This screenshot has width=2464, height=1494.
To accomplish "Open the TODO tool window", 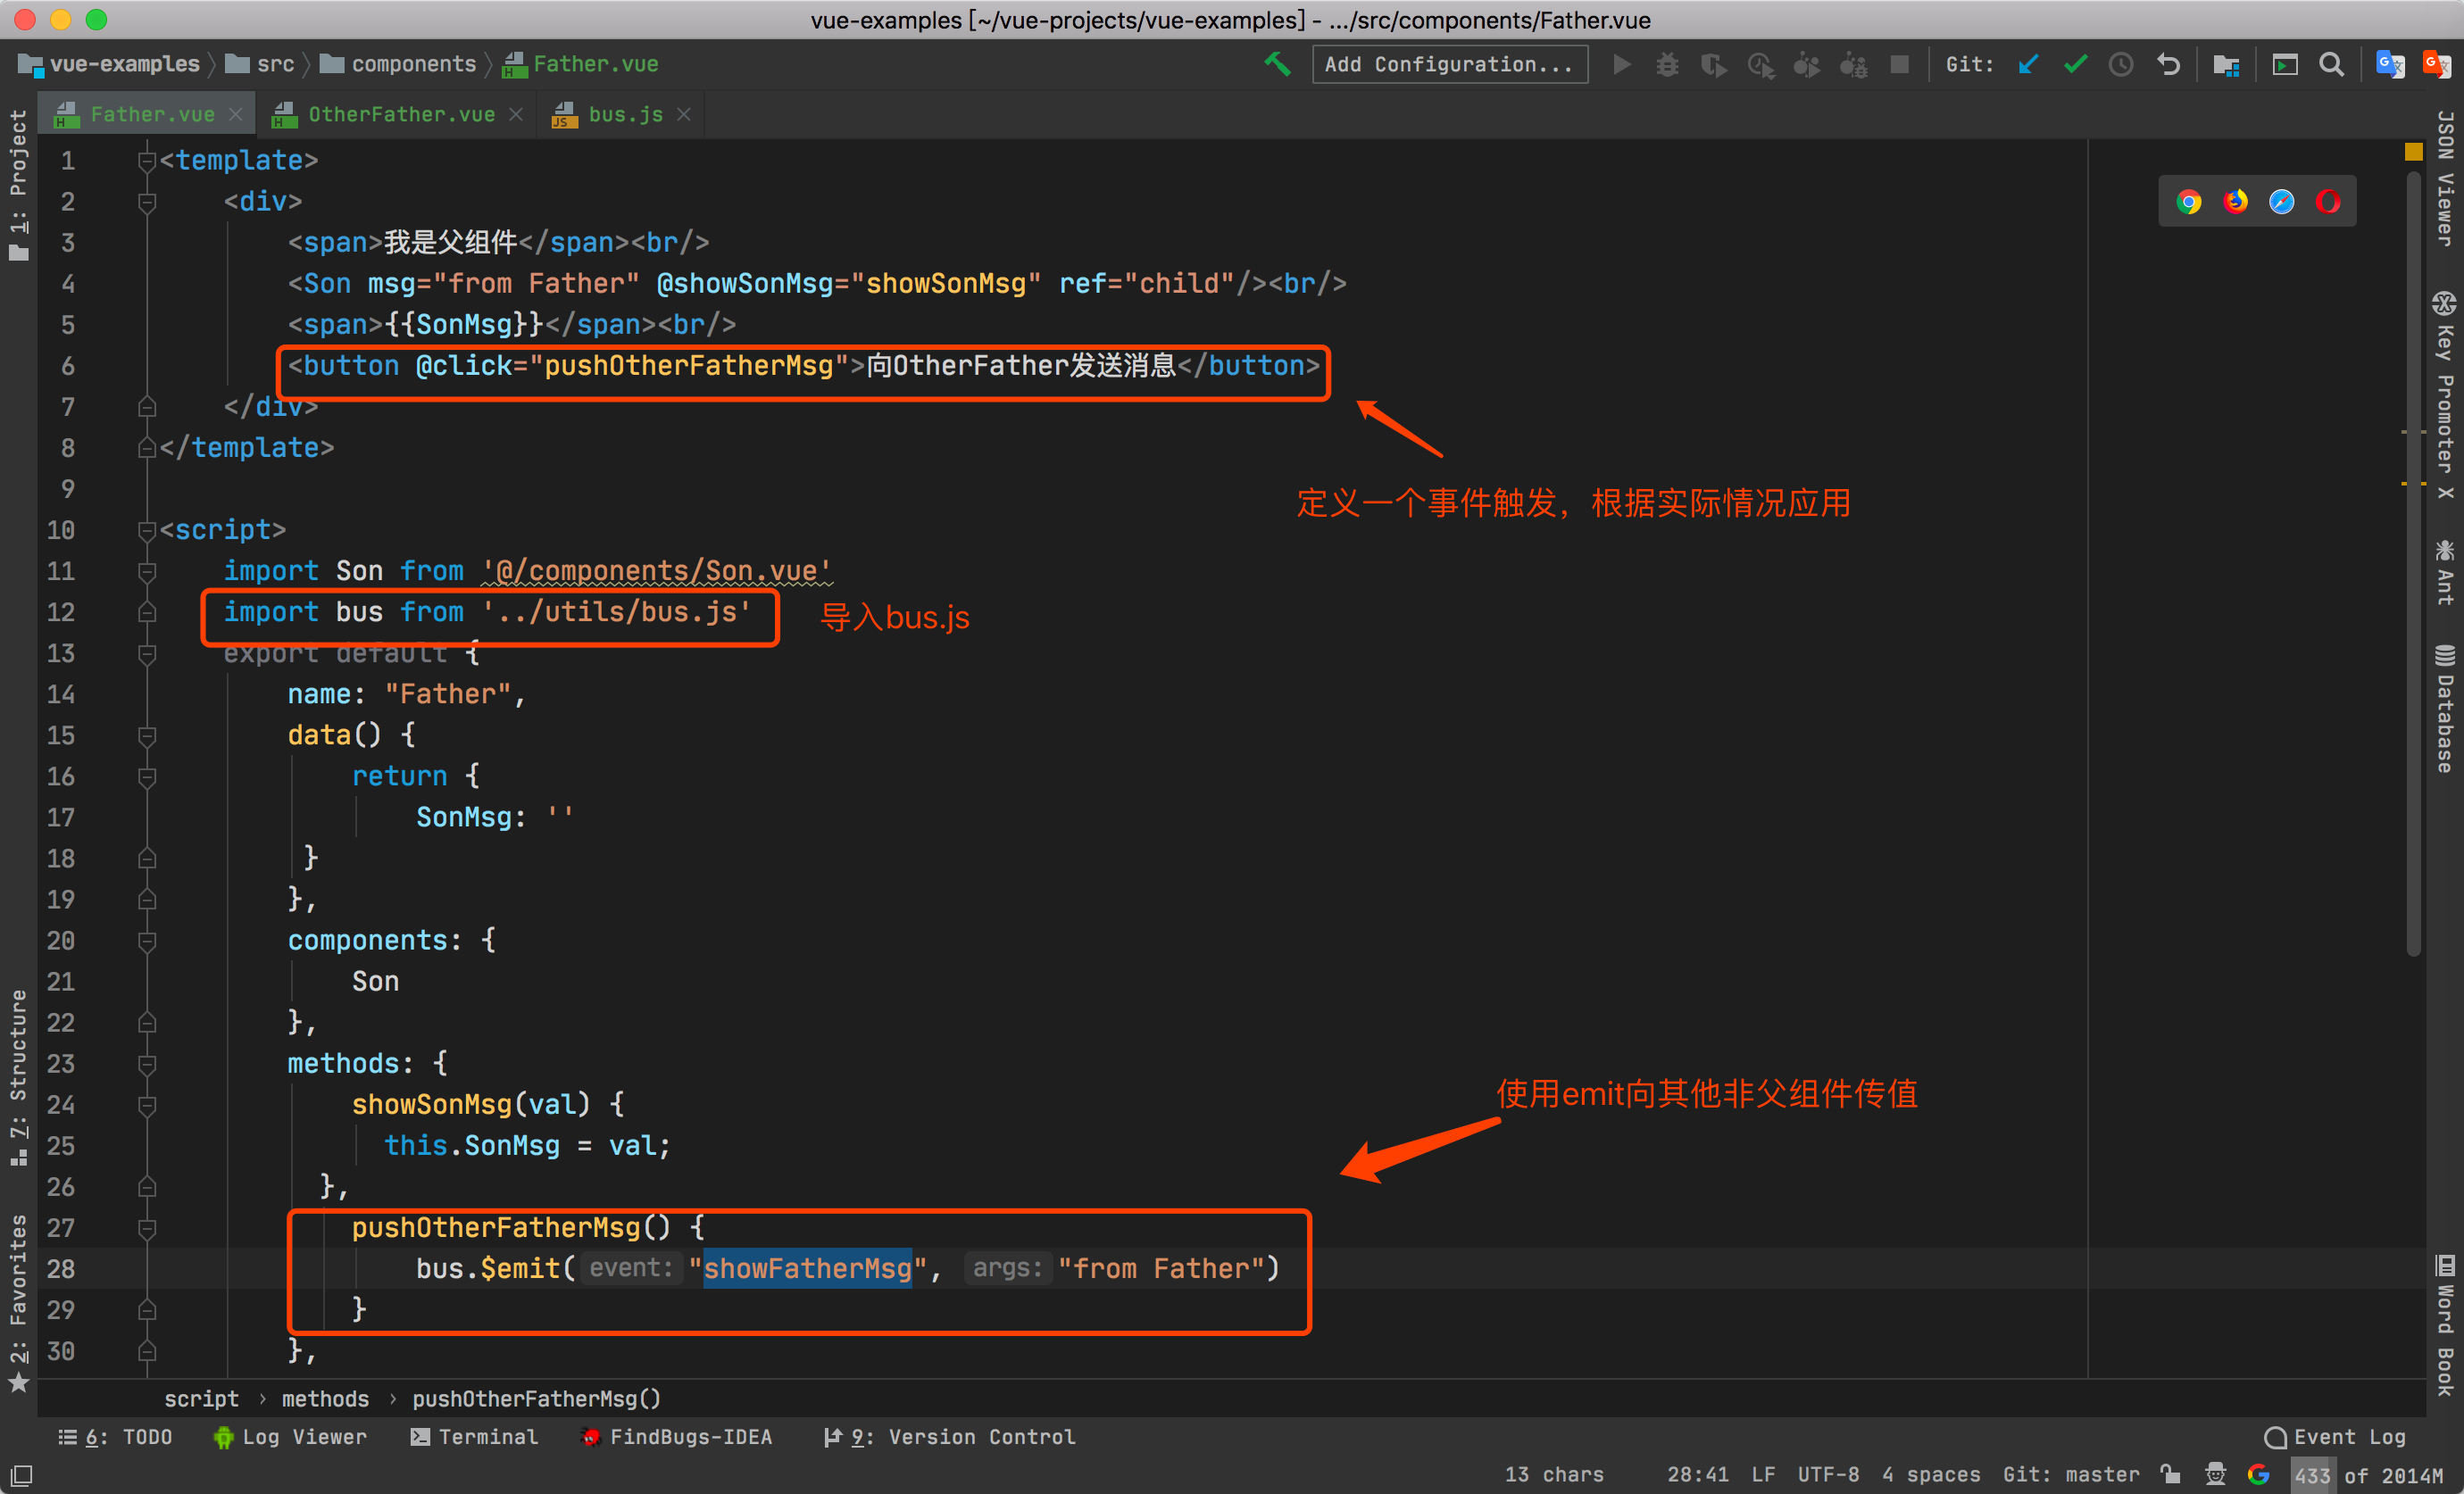I will (x=115, y=1437).
